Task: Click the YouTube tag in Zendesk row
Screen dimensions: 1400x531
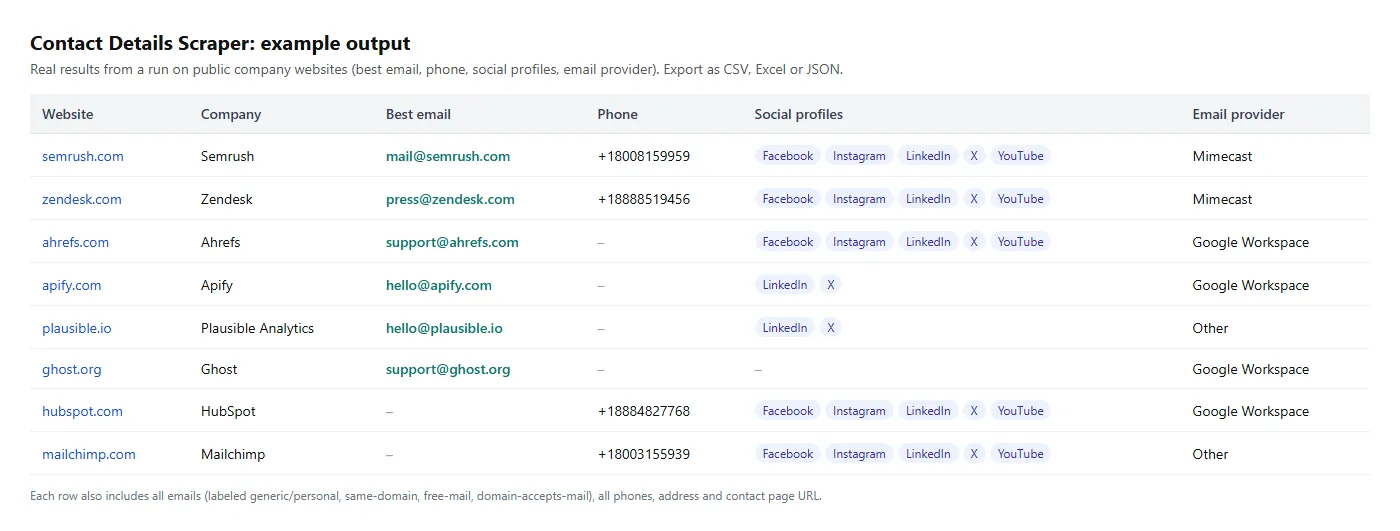Action: [1020, 199]
